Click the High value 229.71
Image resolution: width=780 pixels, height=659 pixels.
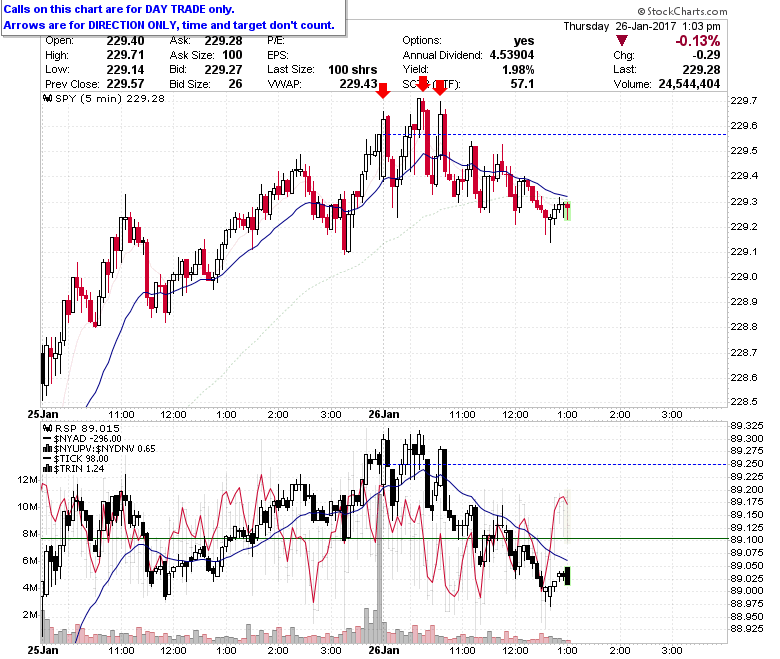125,55
